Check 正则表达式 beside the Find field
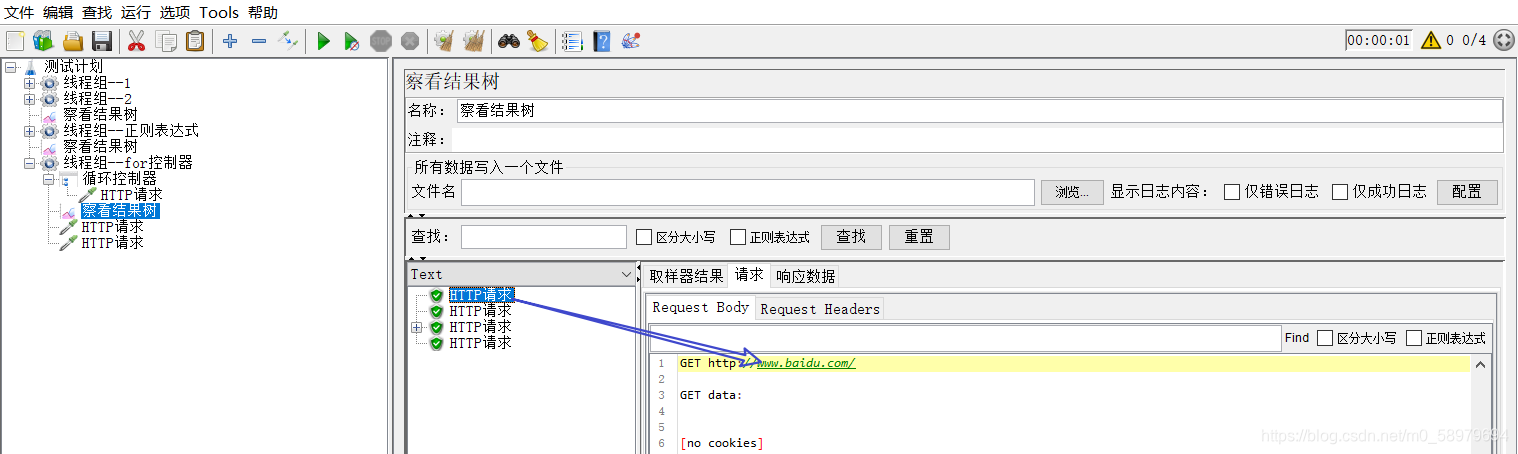This screenshot has height=454, width=1518. click(1414, 338)
